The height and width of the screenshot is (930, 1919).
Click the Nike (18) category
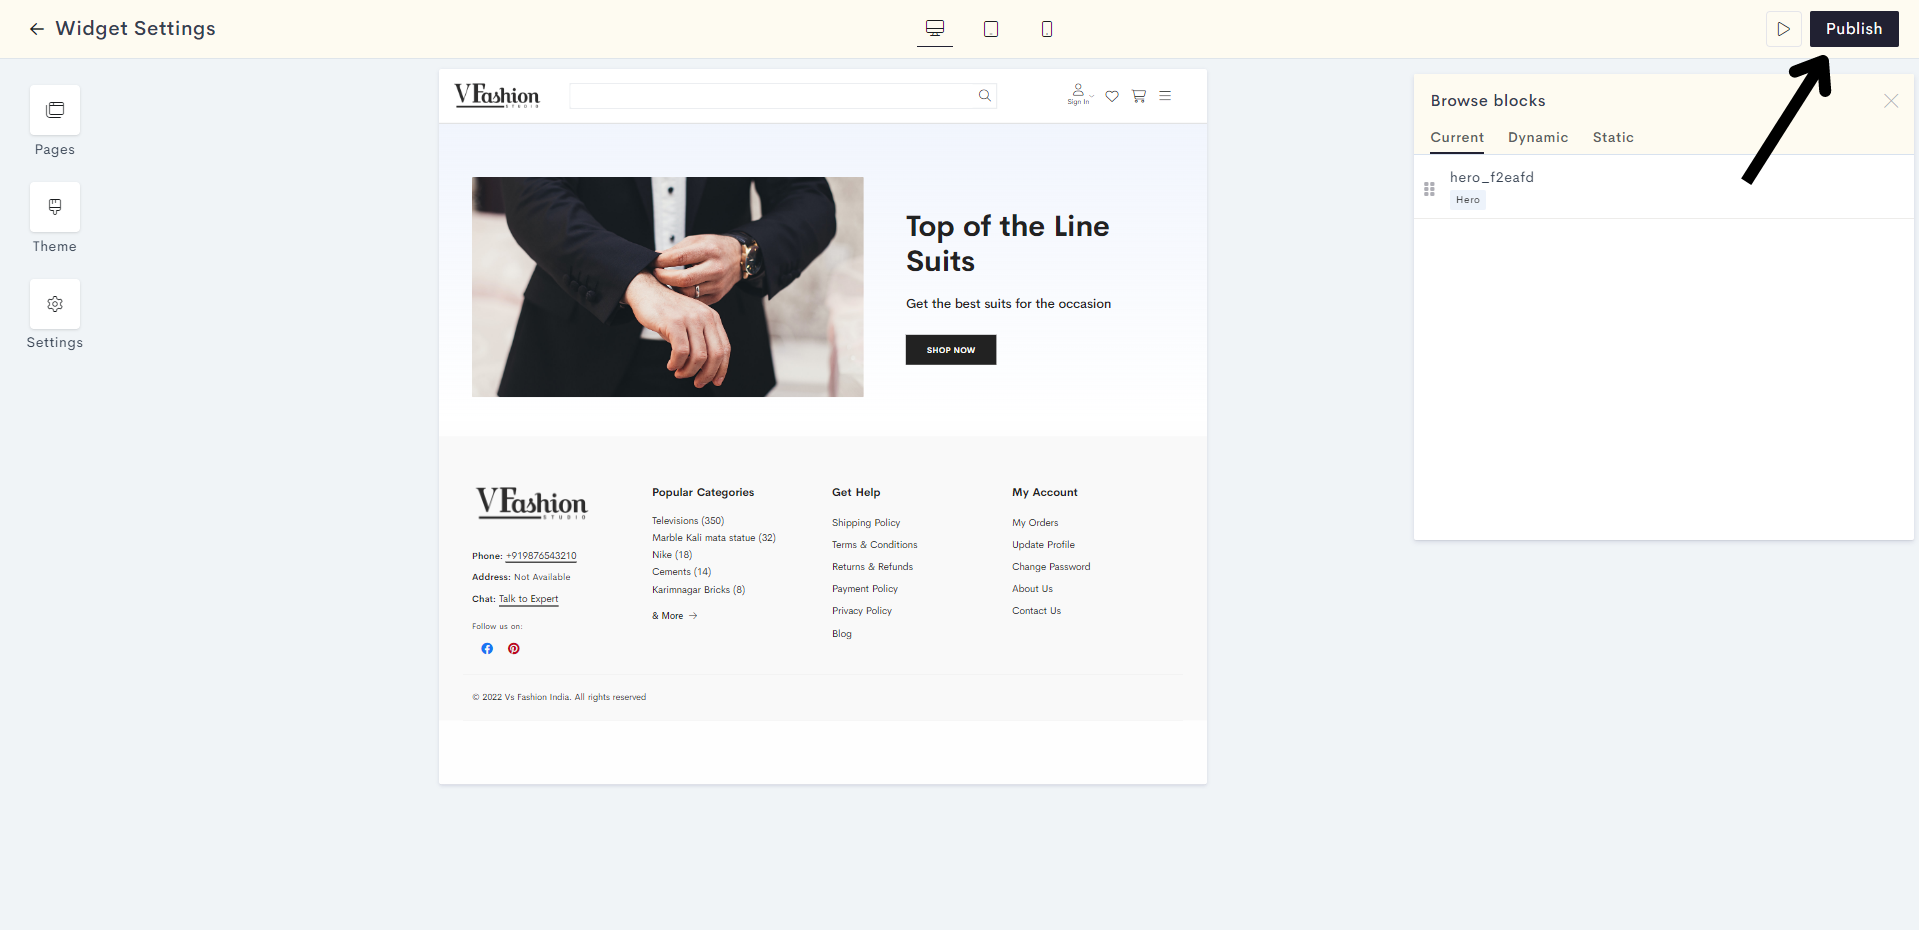point(672,555)
